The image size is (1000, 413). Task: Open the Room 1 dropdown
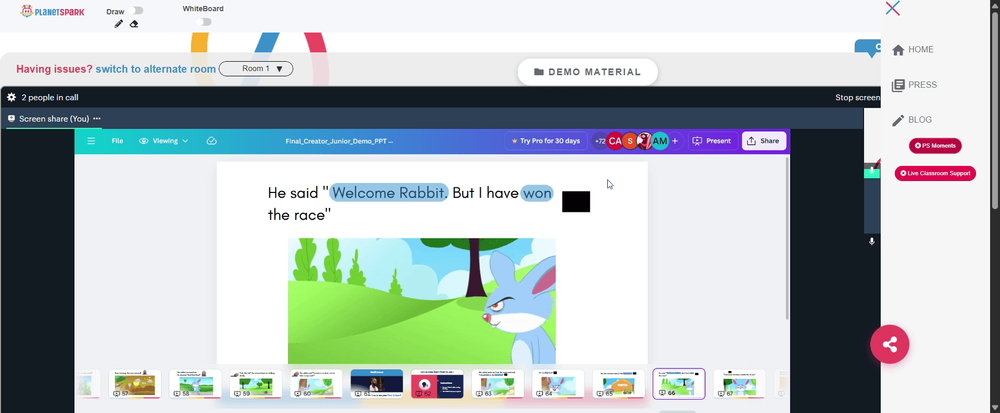(x=256, y=69)
